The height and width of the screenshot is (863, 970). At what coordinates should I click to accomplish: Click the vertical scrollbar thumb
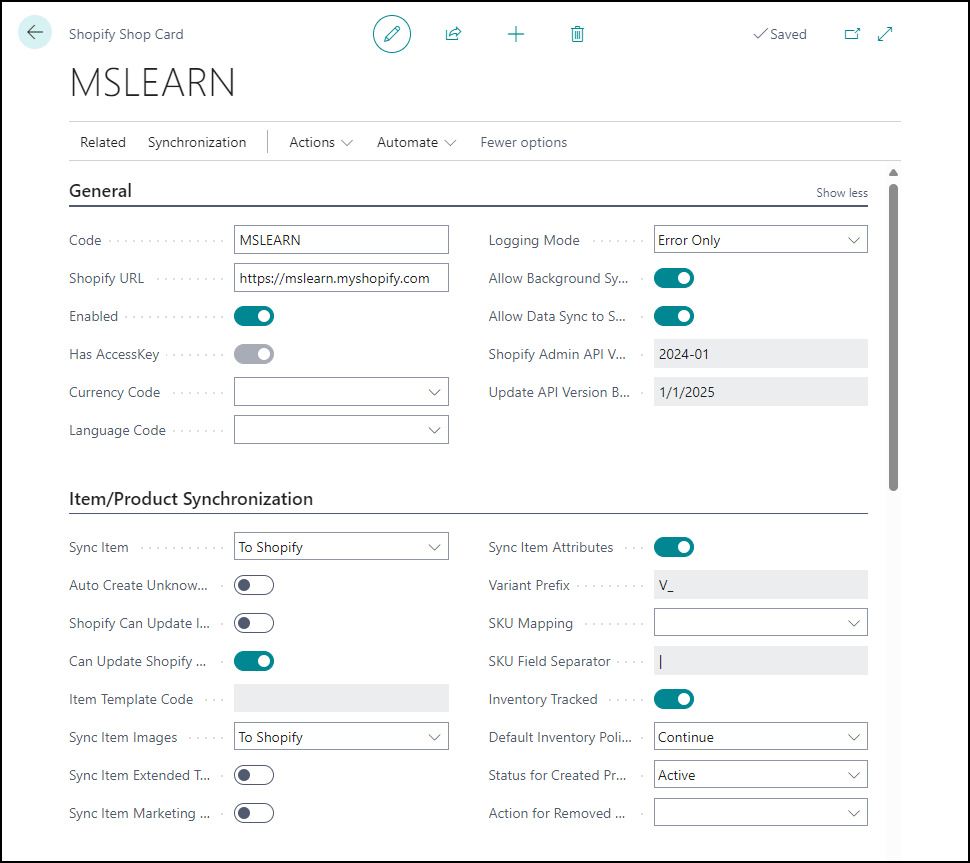pyautogui.click(x=893, y=337)
